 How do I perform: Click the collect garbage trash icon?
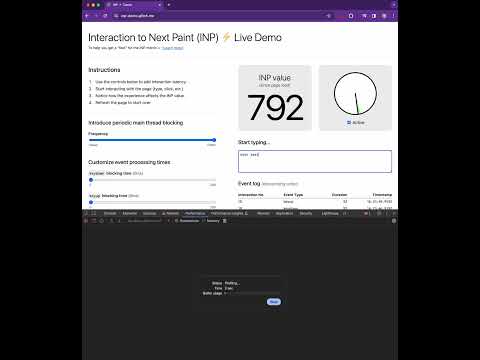(225, 221)
